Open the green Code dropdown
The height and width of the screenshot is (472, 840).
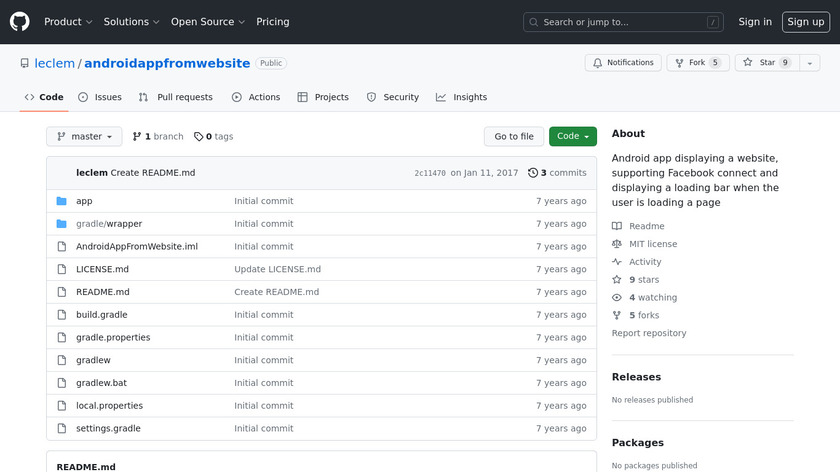572,137
